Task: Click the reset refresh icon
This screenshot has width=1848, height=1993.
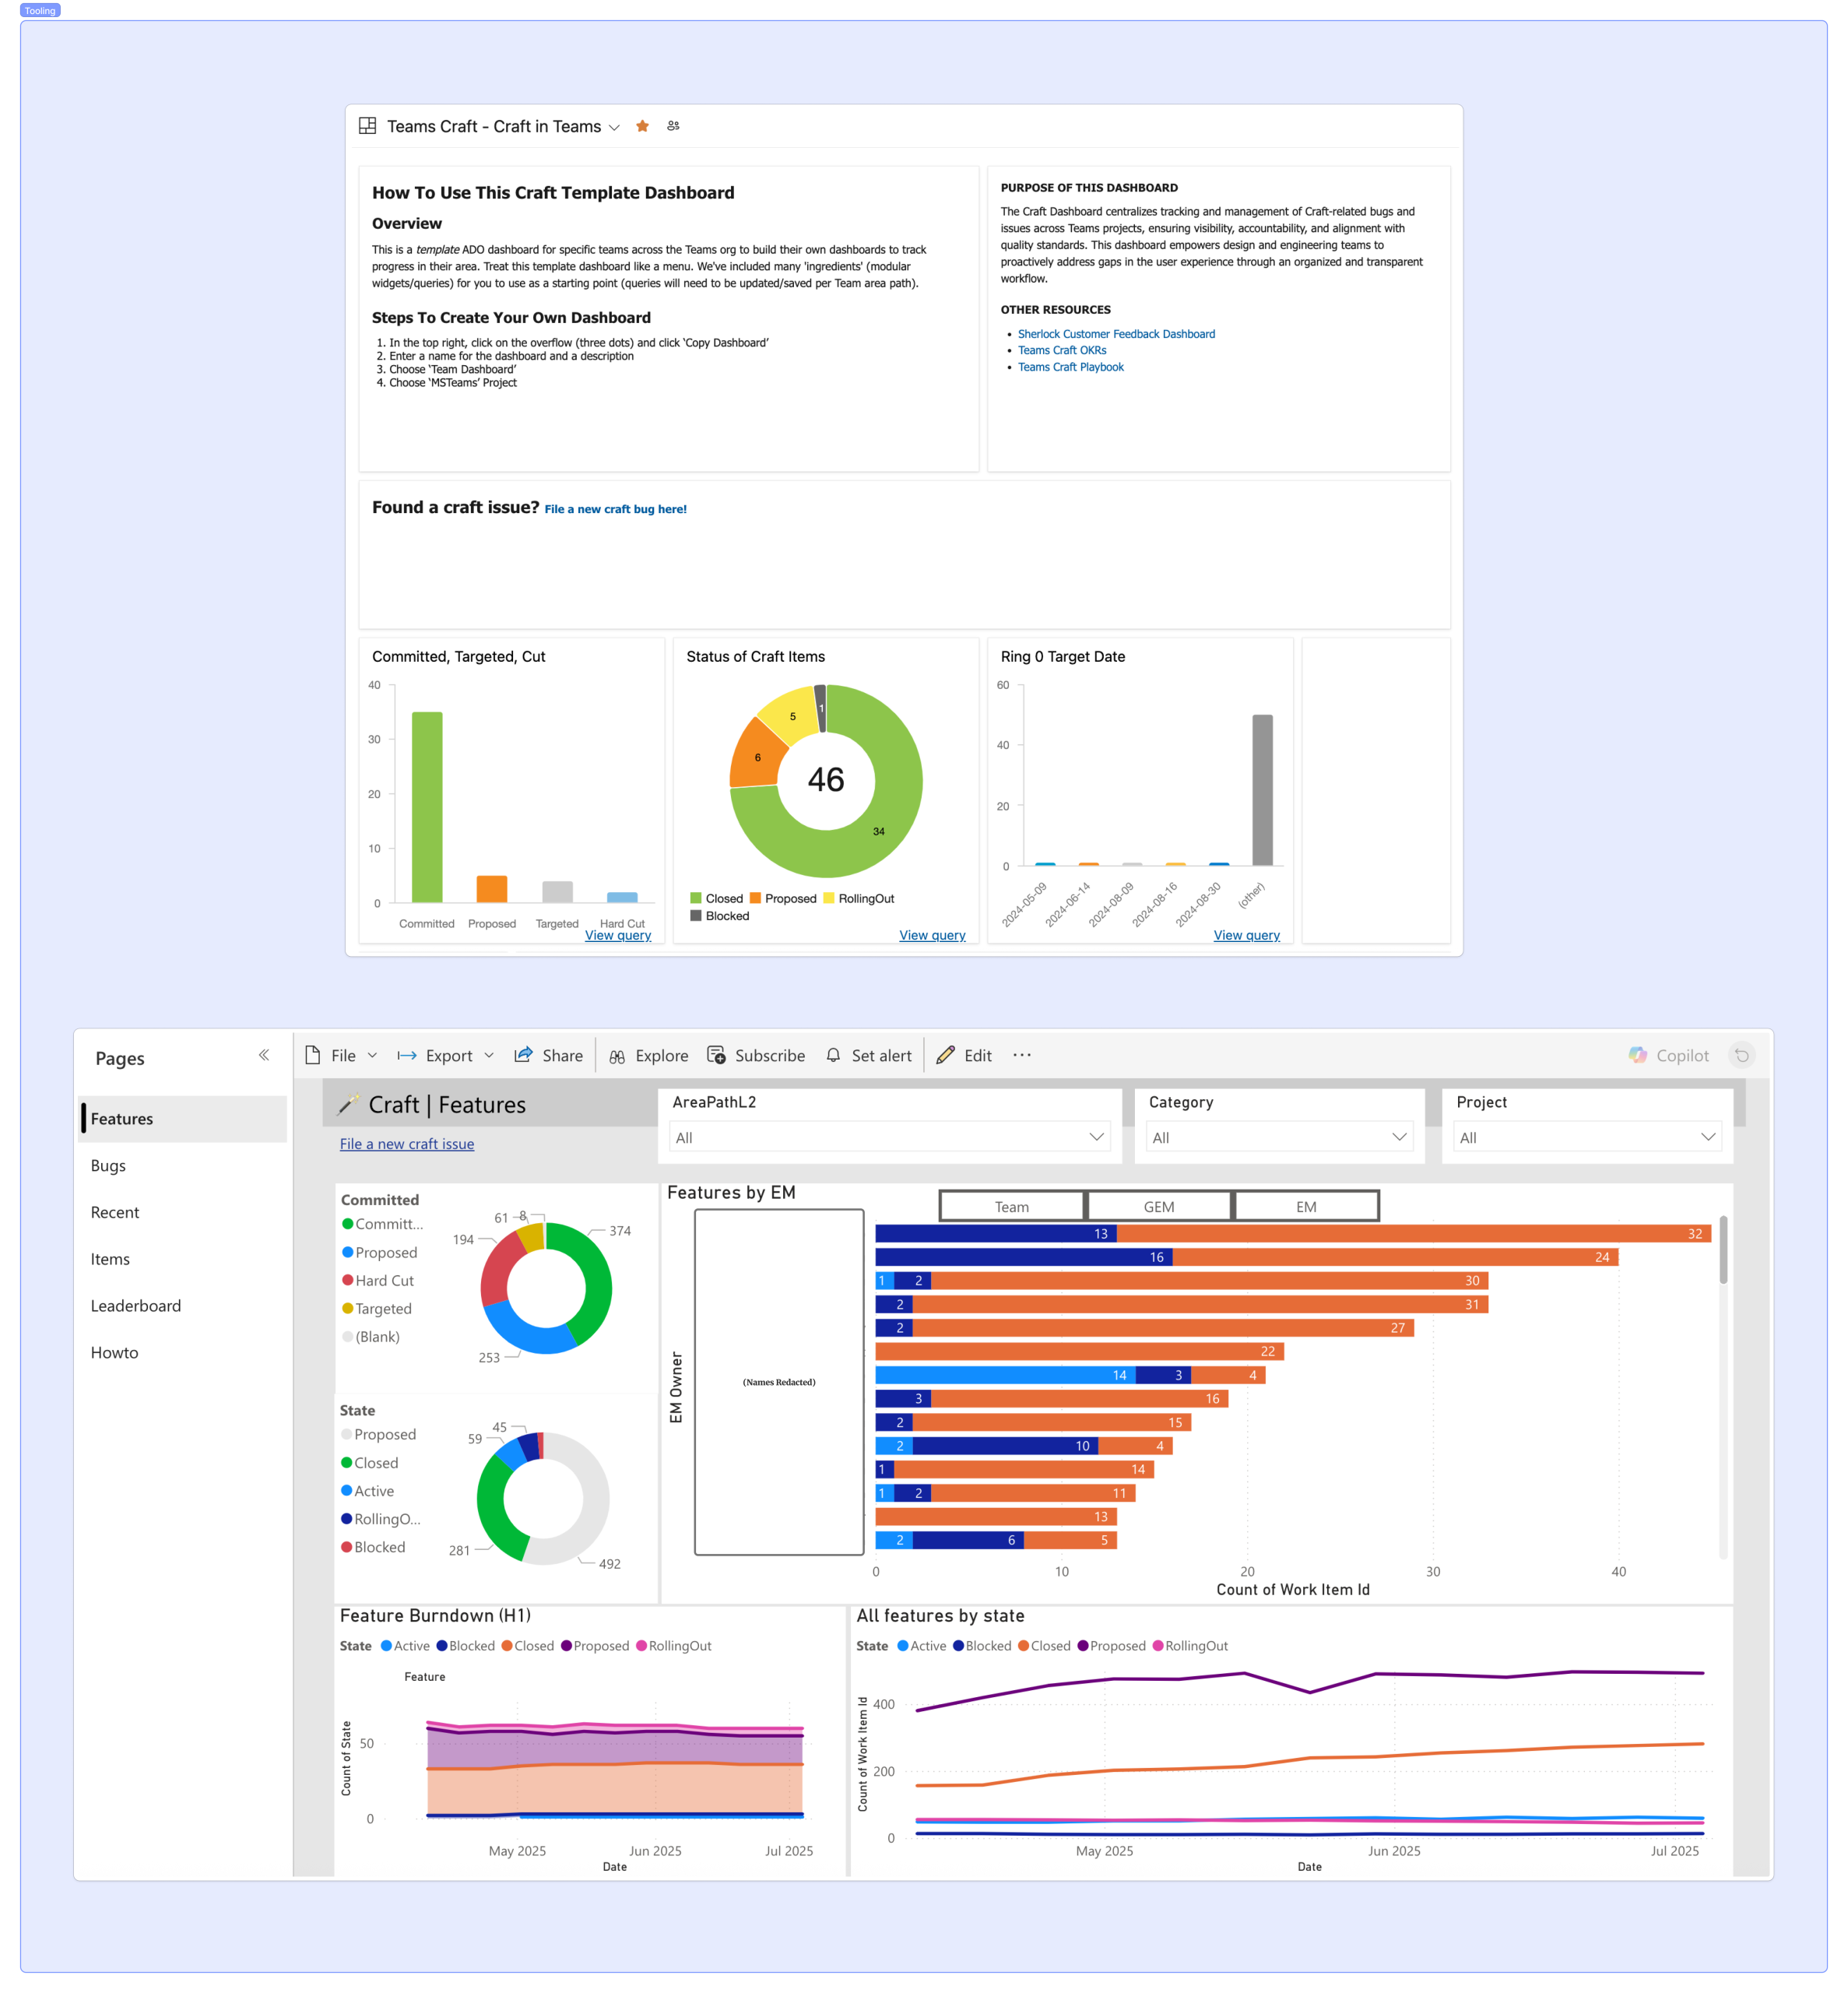Action: coord(1741,1055)
